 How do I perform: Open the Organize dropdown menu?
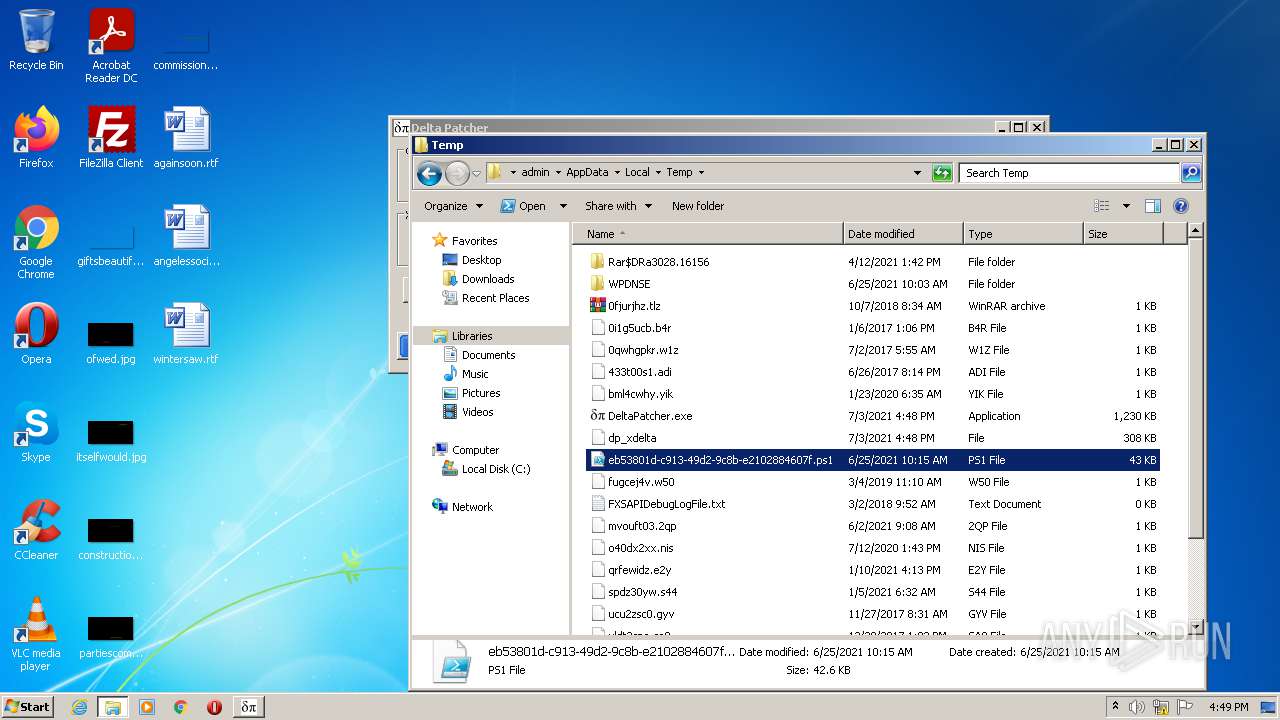[453, 206]
